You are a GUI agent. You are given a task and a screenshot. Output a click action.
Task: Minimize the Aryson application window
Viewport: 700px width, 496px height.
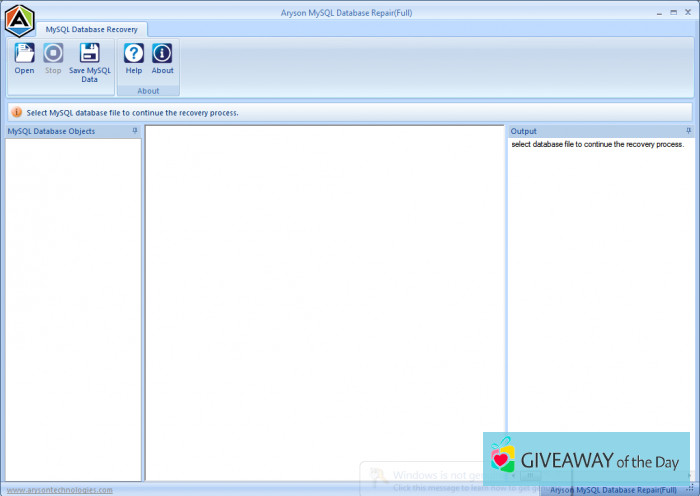[x=661, y=11]
